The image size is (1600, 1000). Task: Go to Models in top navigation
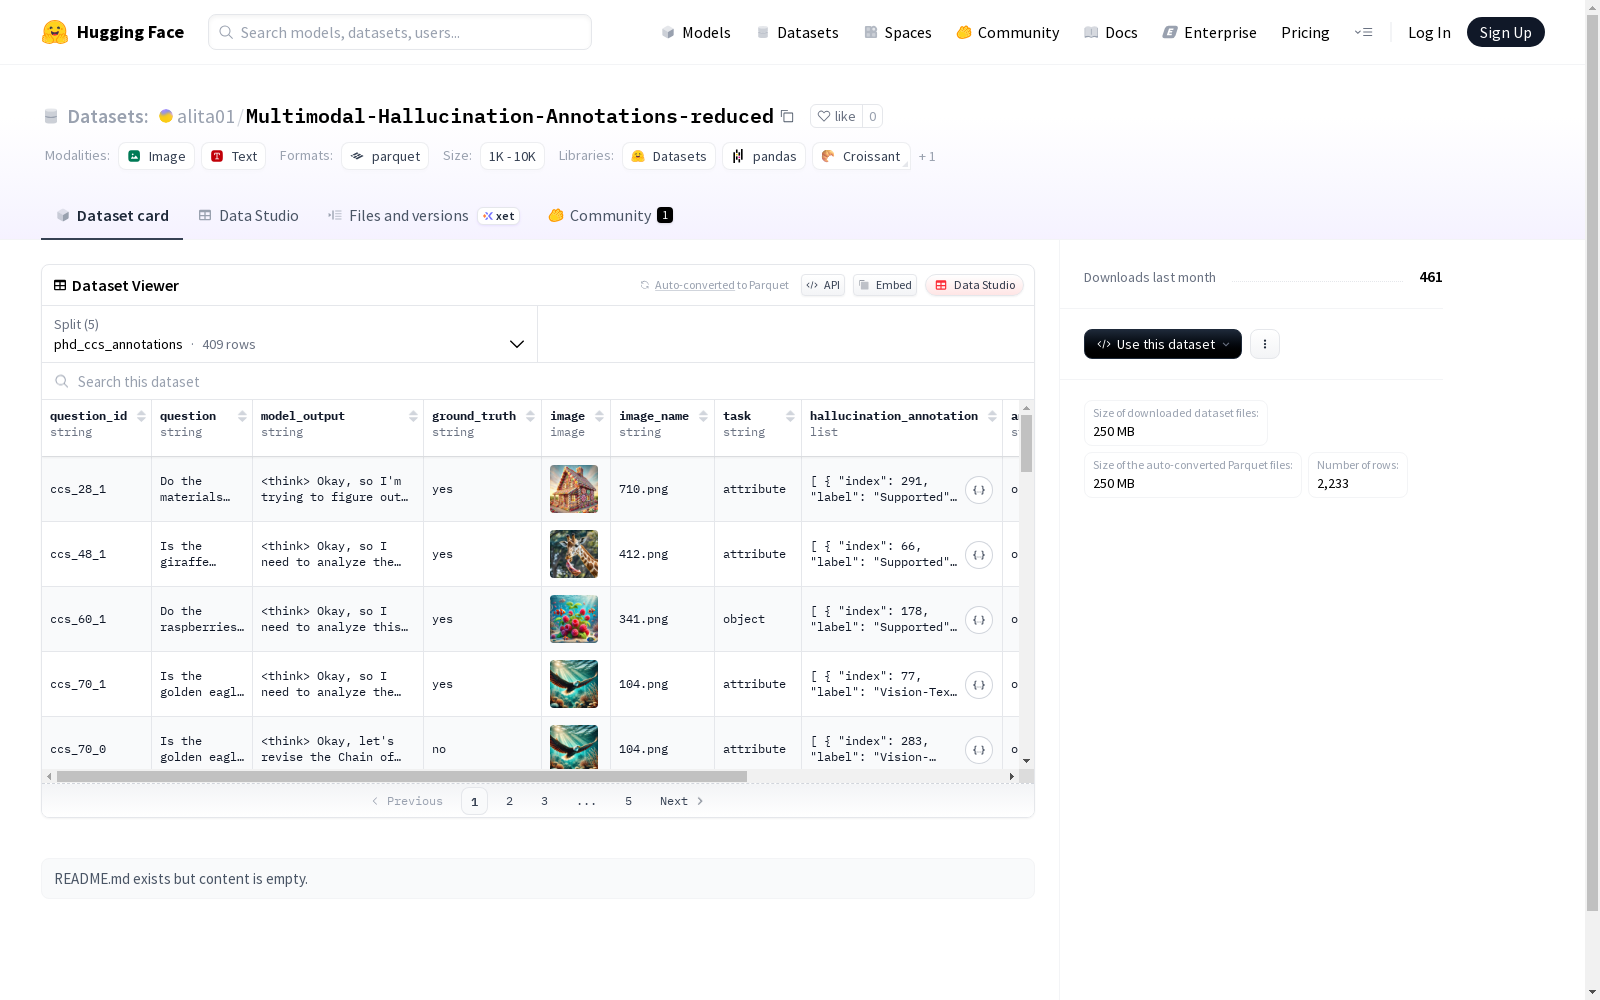696,32
